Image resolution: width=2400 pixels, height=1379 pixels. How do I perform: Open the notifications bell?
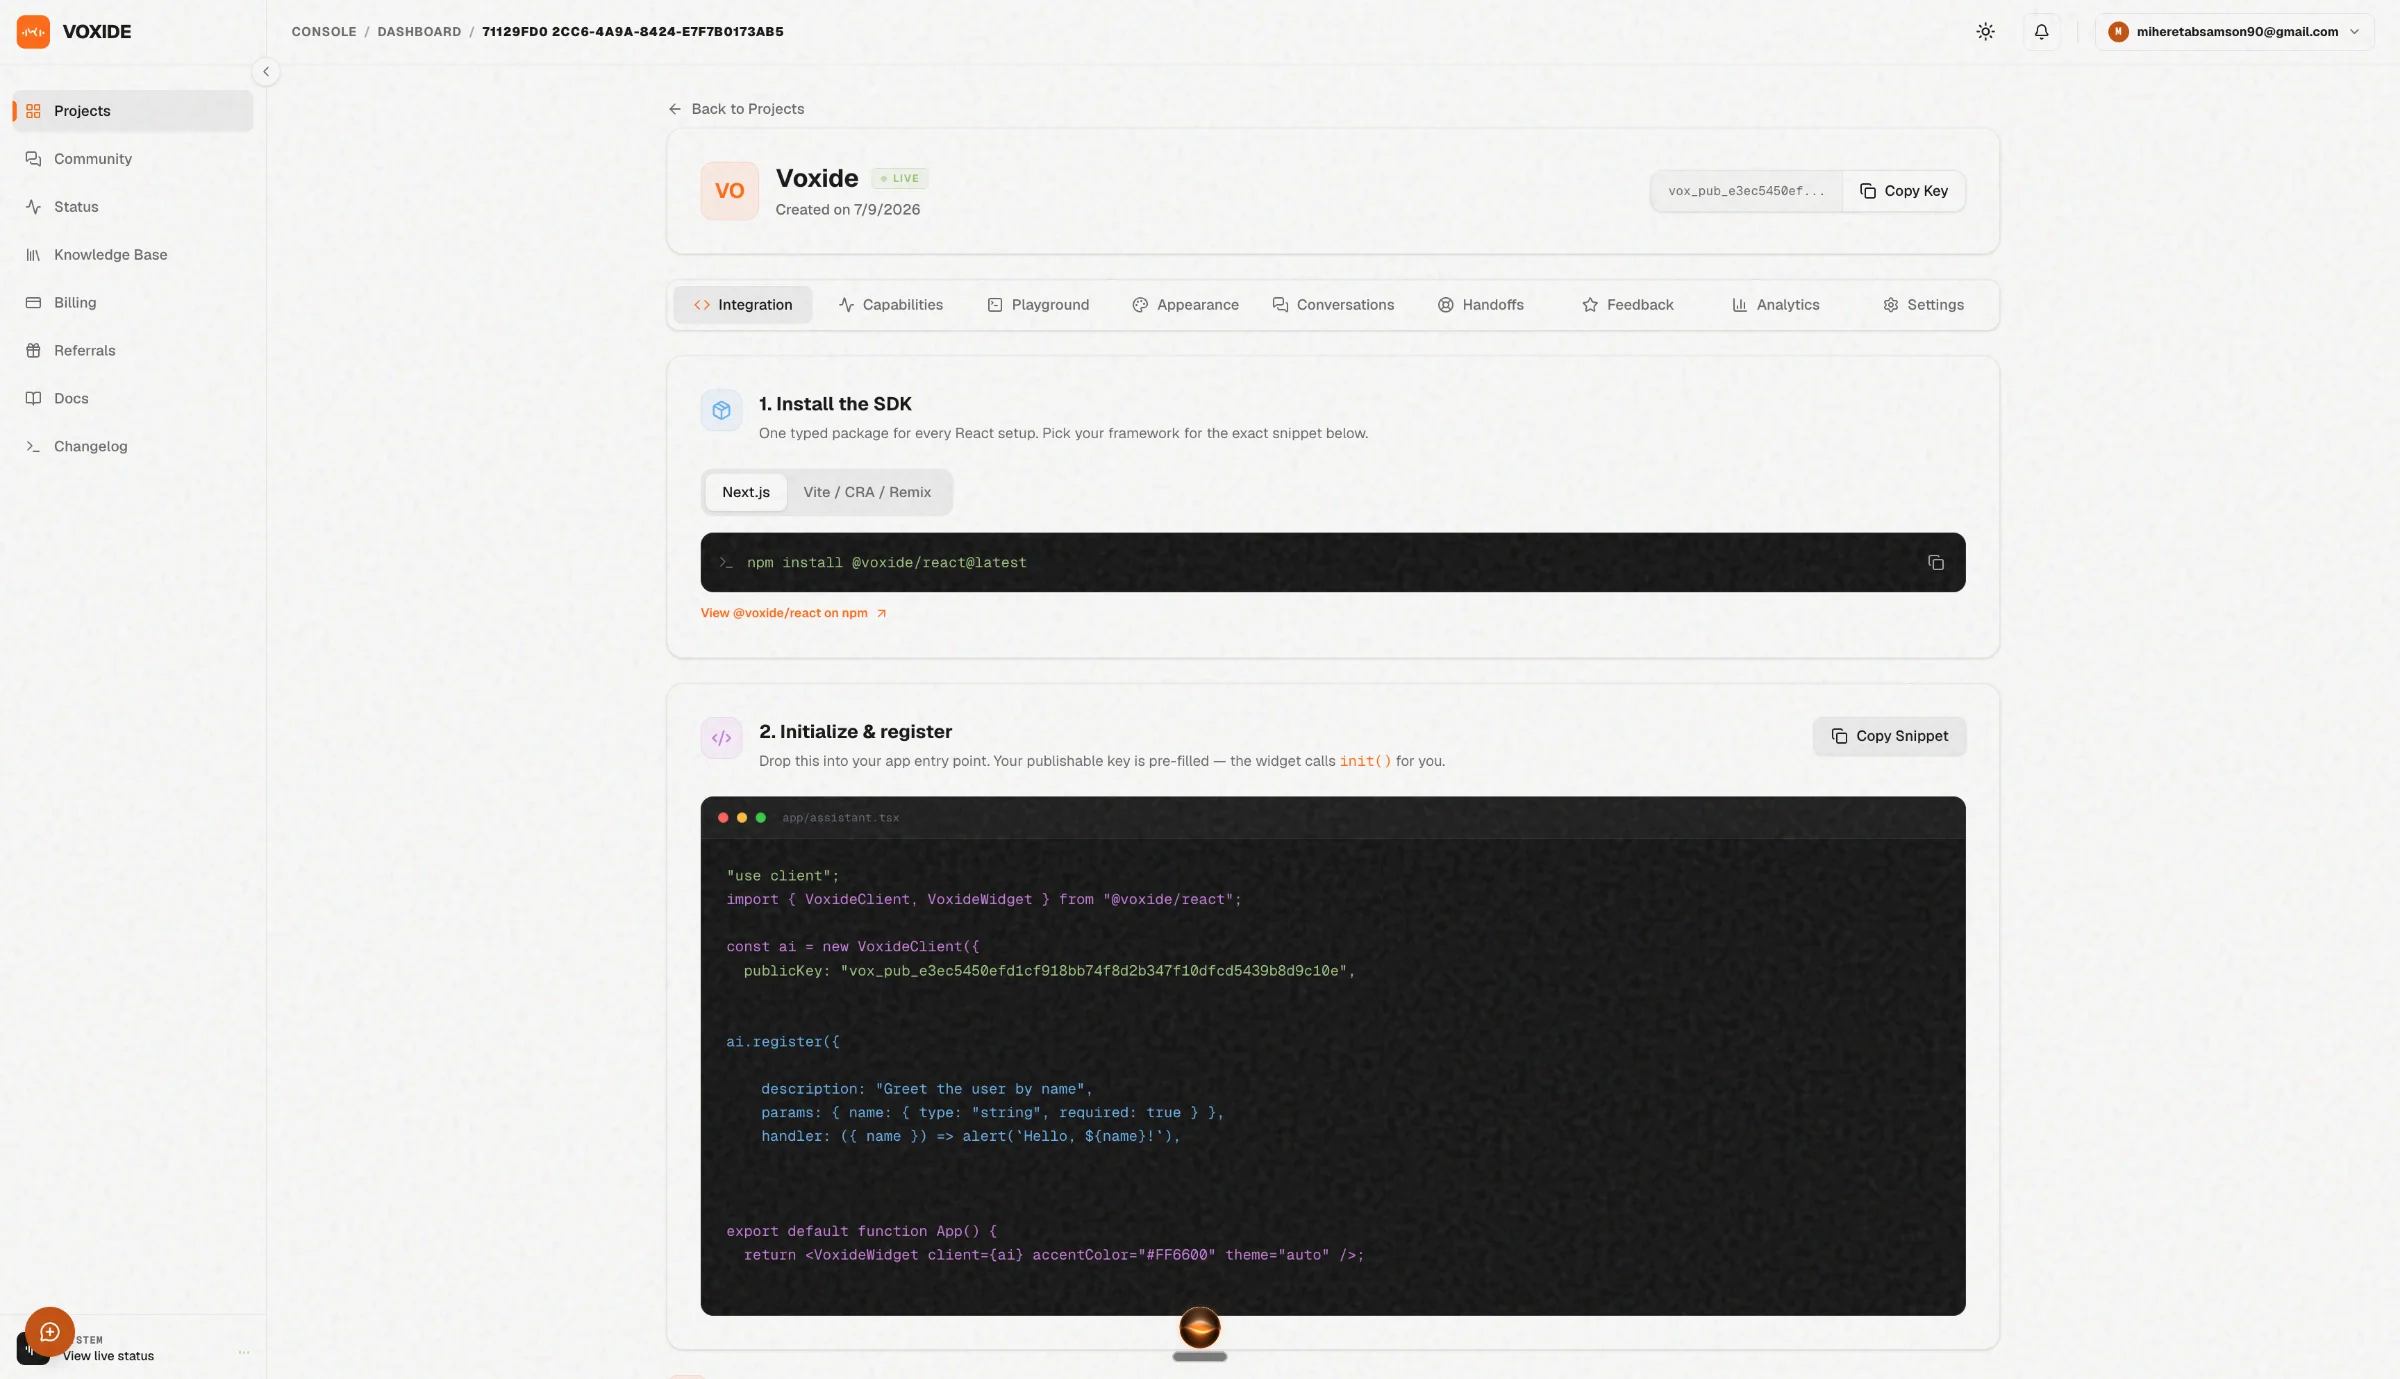tap(2041, 32)
